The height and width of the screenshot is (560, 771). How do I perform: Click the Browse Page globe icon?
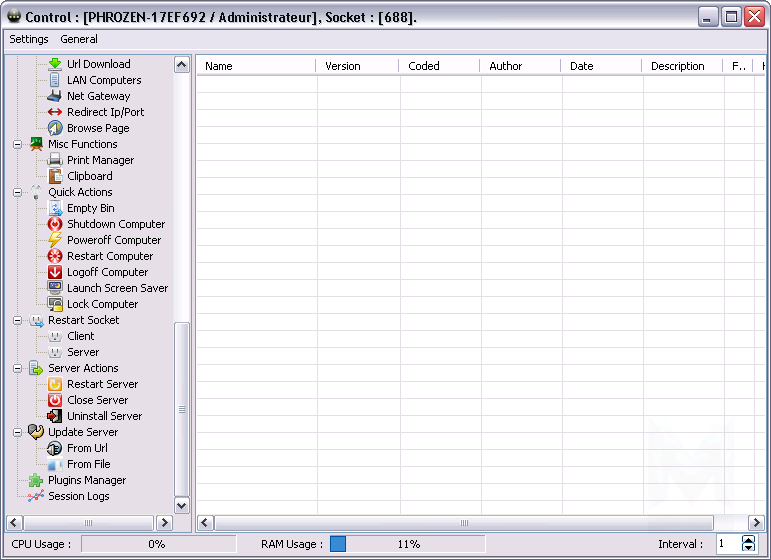(55, 128)
